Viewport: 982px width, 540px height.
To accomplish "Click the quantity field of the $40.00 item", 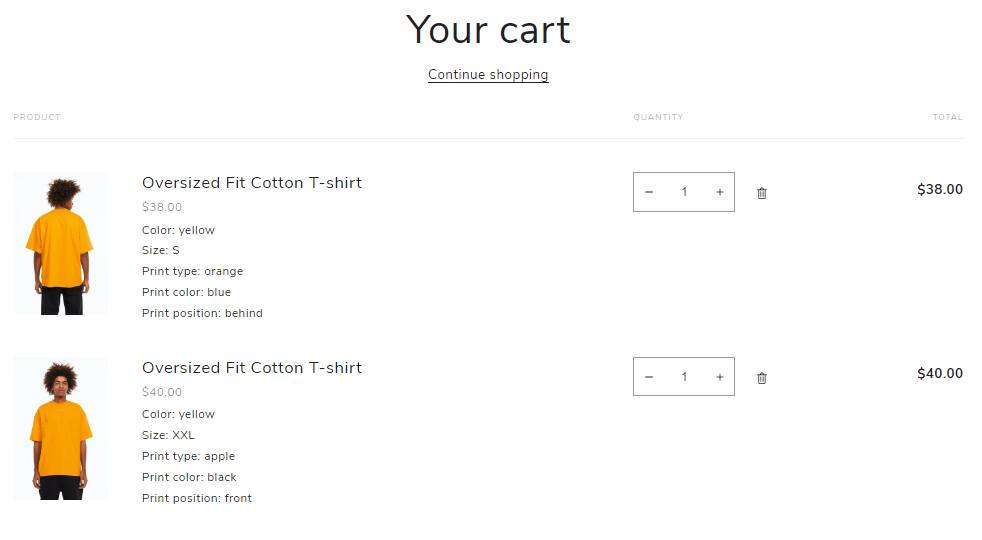I will pos(684,376).
